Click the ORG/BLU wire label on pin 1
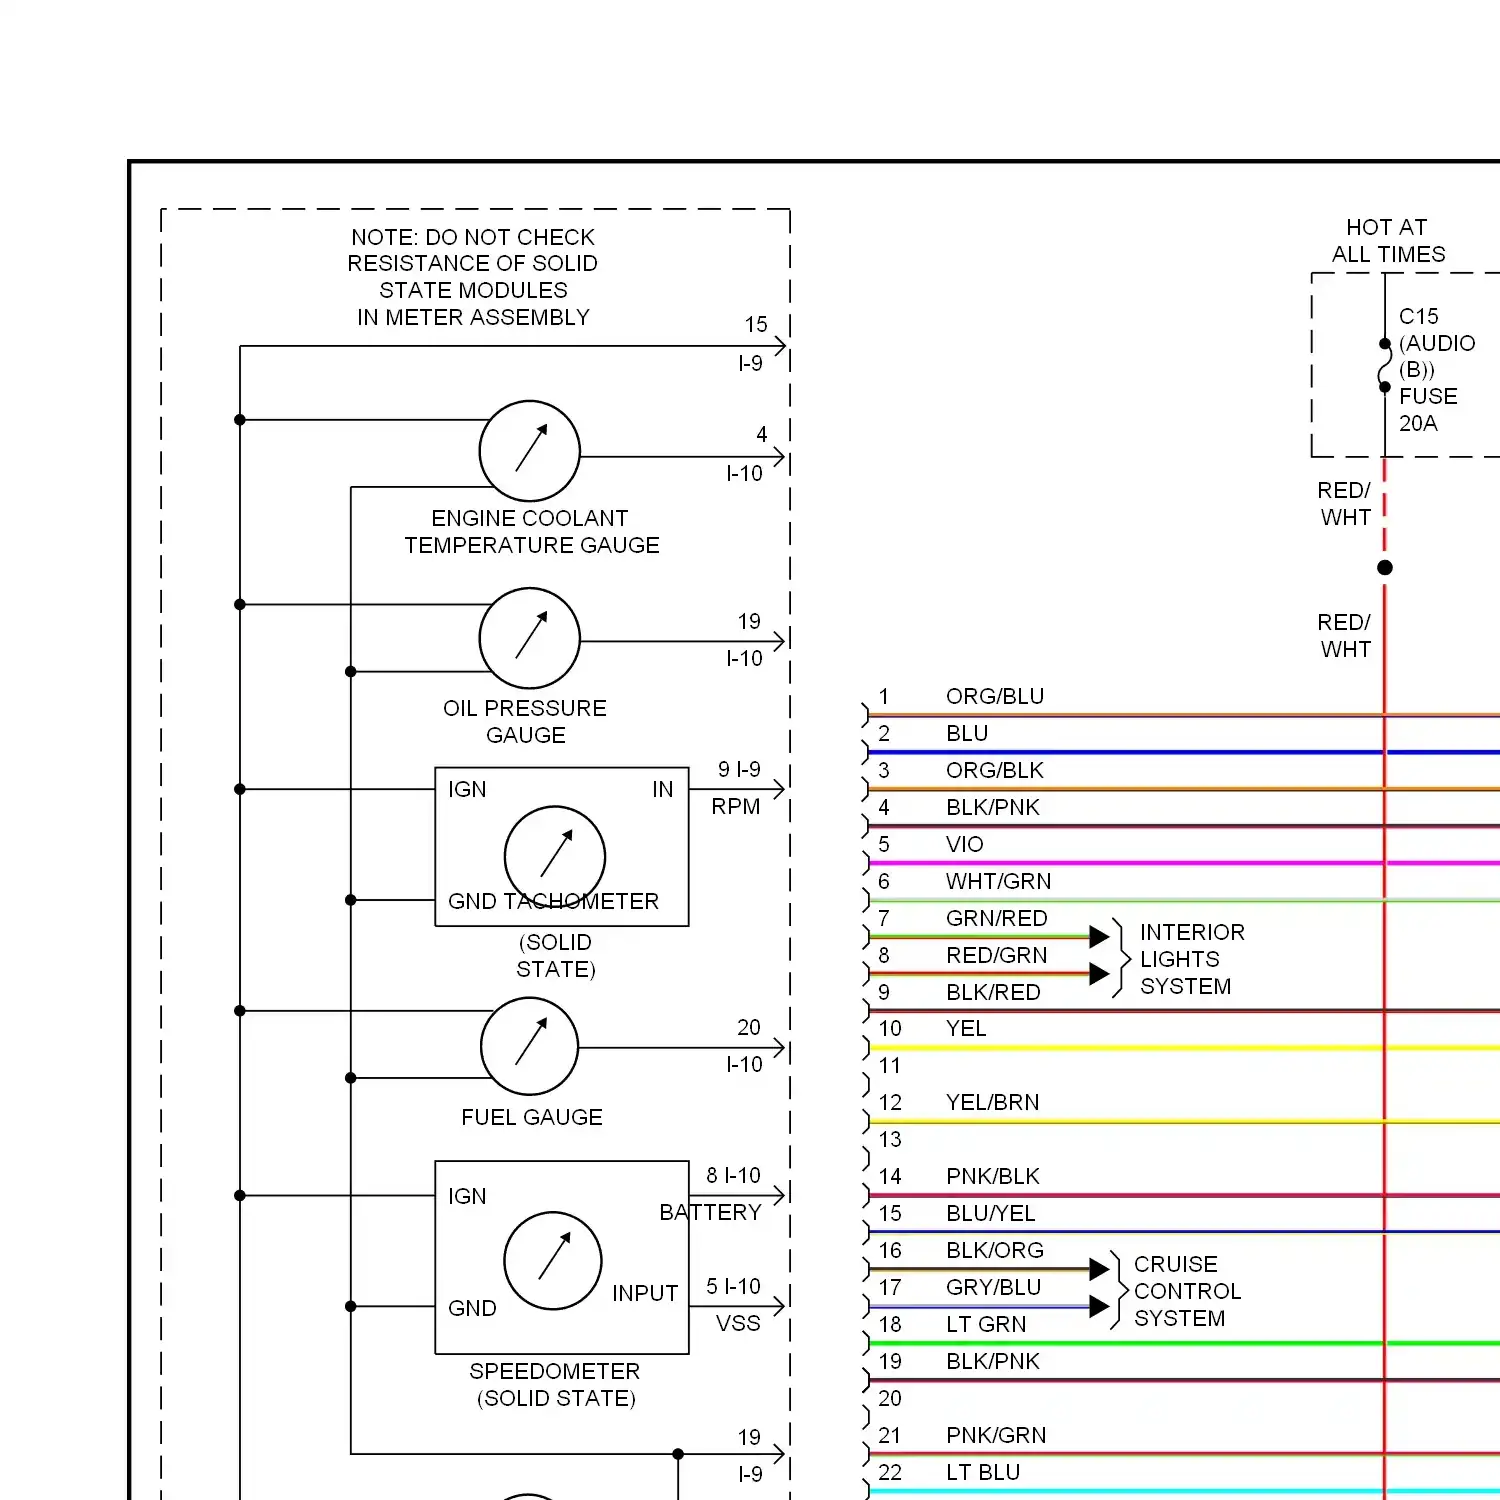The image size is (1500, 1500). pos(995,696)
